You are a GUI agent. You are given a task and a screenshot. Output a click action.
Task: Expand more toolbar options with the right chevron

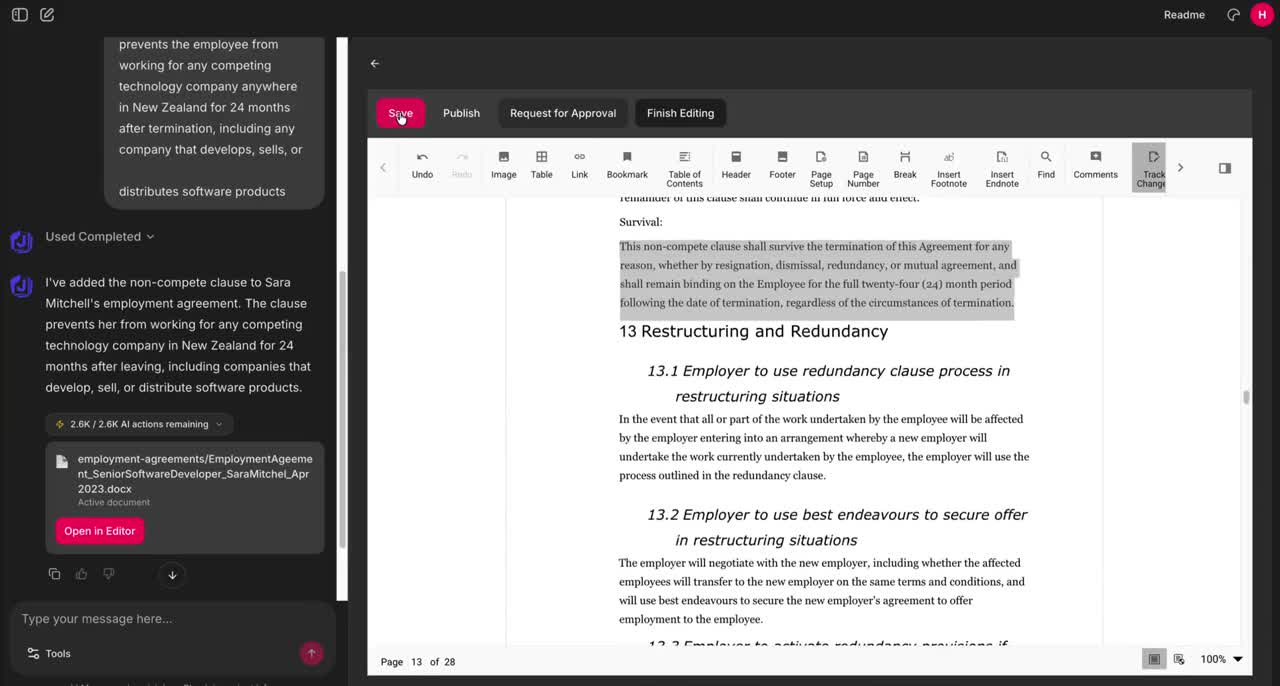1180,168
